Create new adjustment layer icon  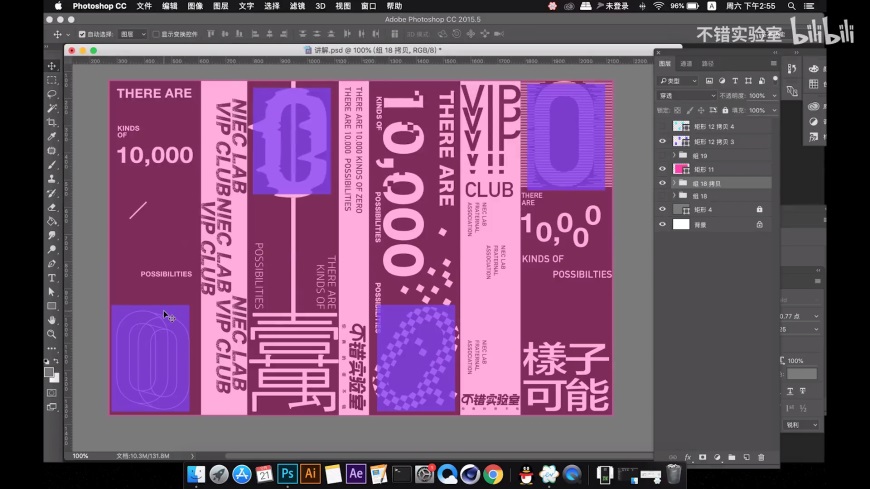[x=717, y=457]
